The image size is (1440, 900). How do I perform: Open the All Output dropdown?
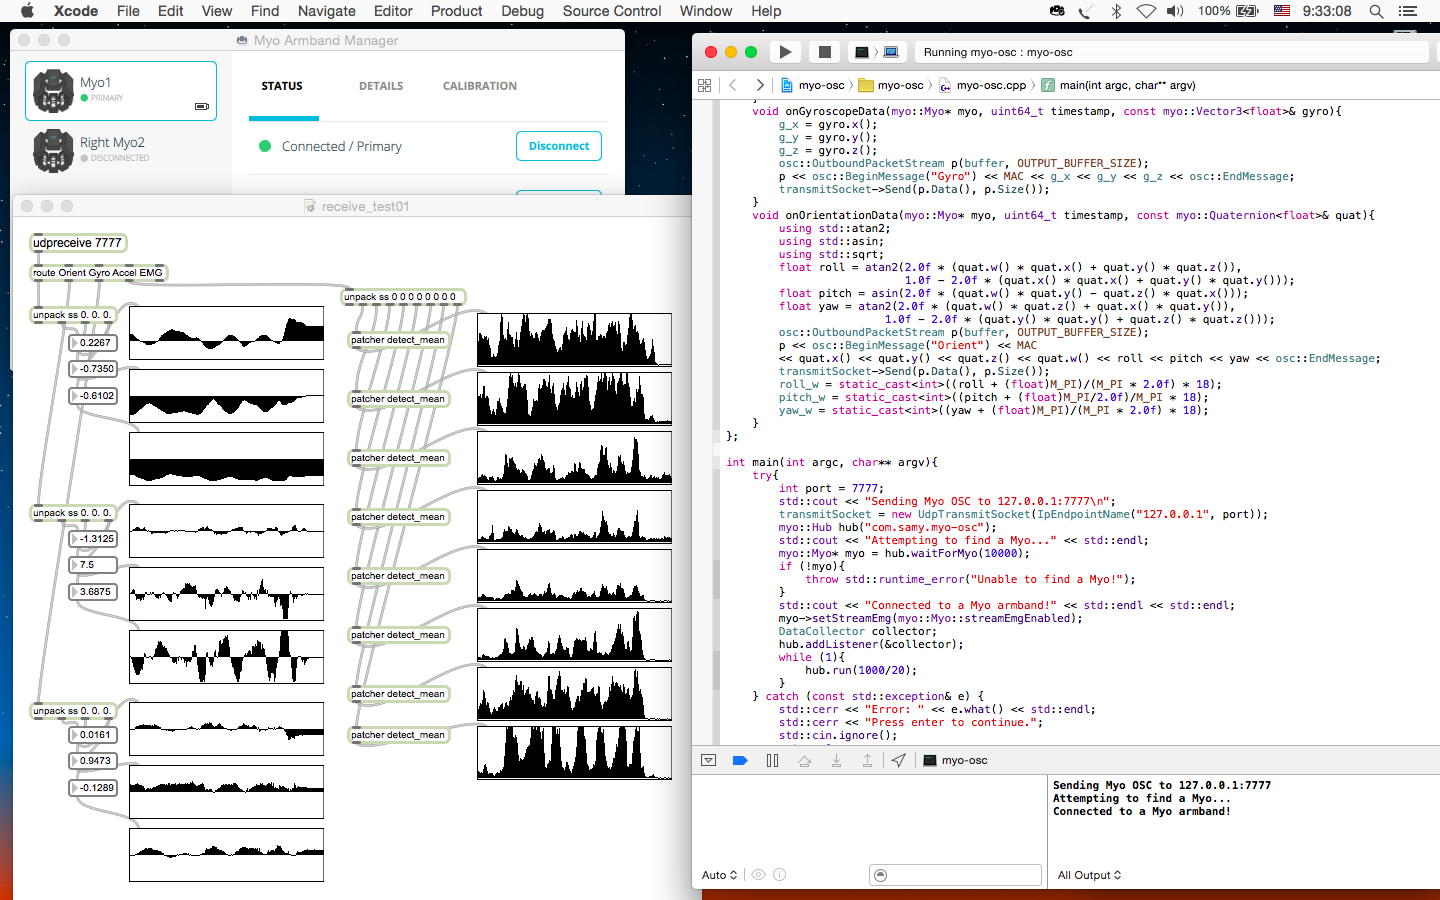point(1089,875)
